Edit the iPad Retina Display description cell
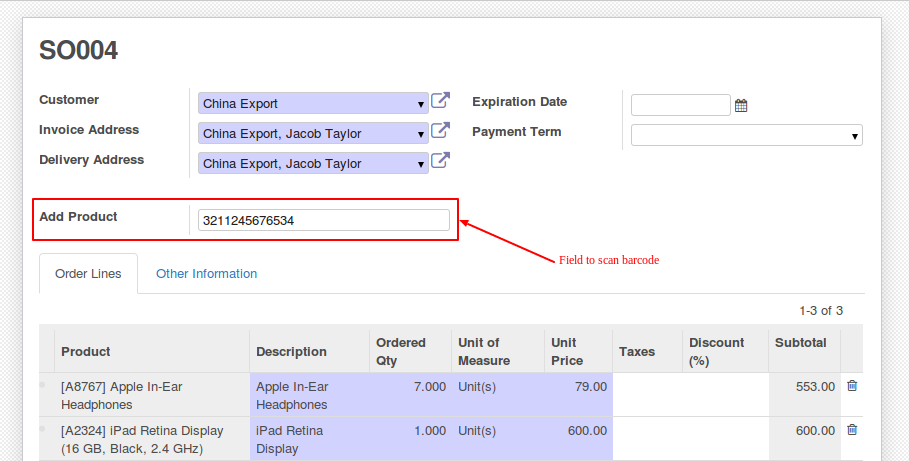 click(310, 439)
